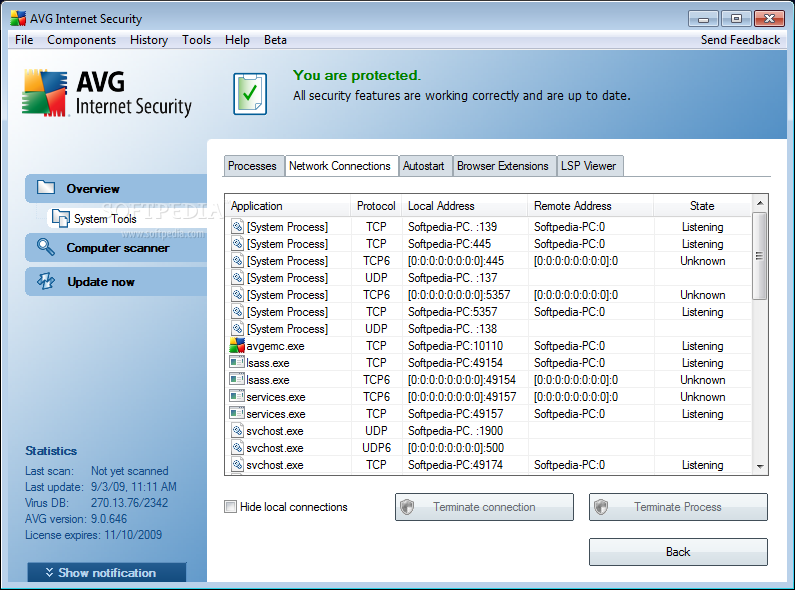This screenshot has height=590, width=795.
Task: Open the Overview section
Action: coord(116,188)
